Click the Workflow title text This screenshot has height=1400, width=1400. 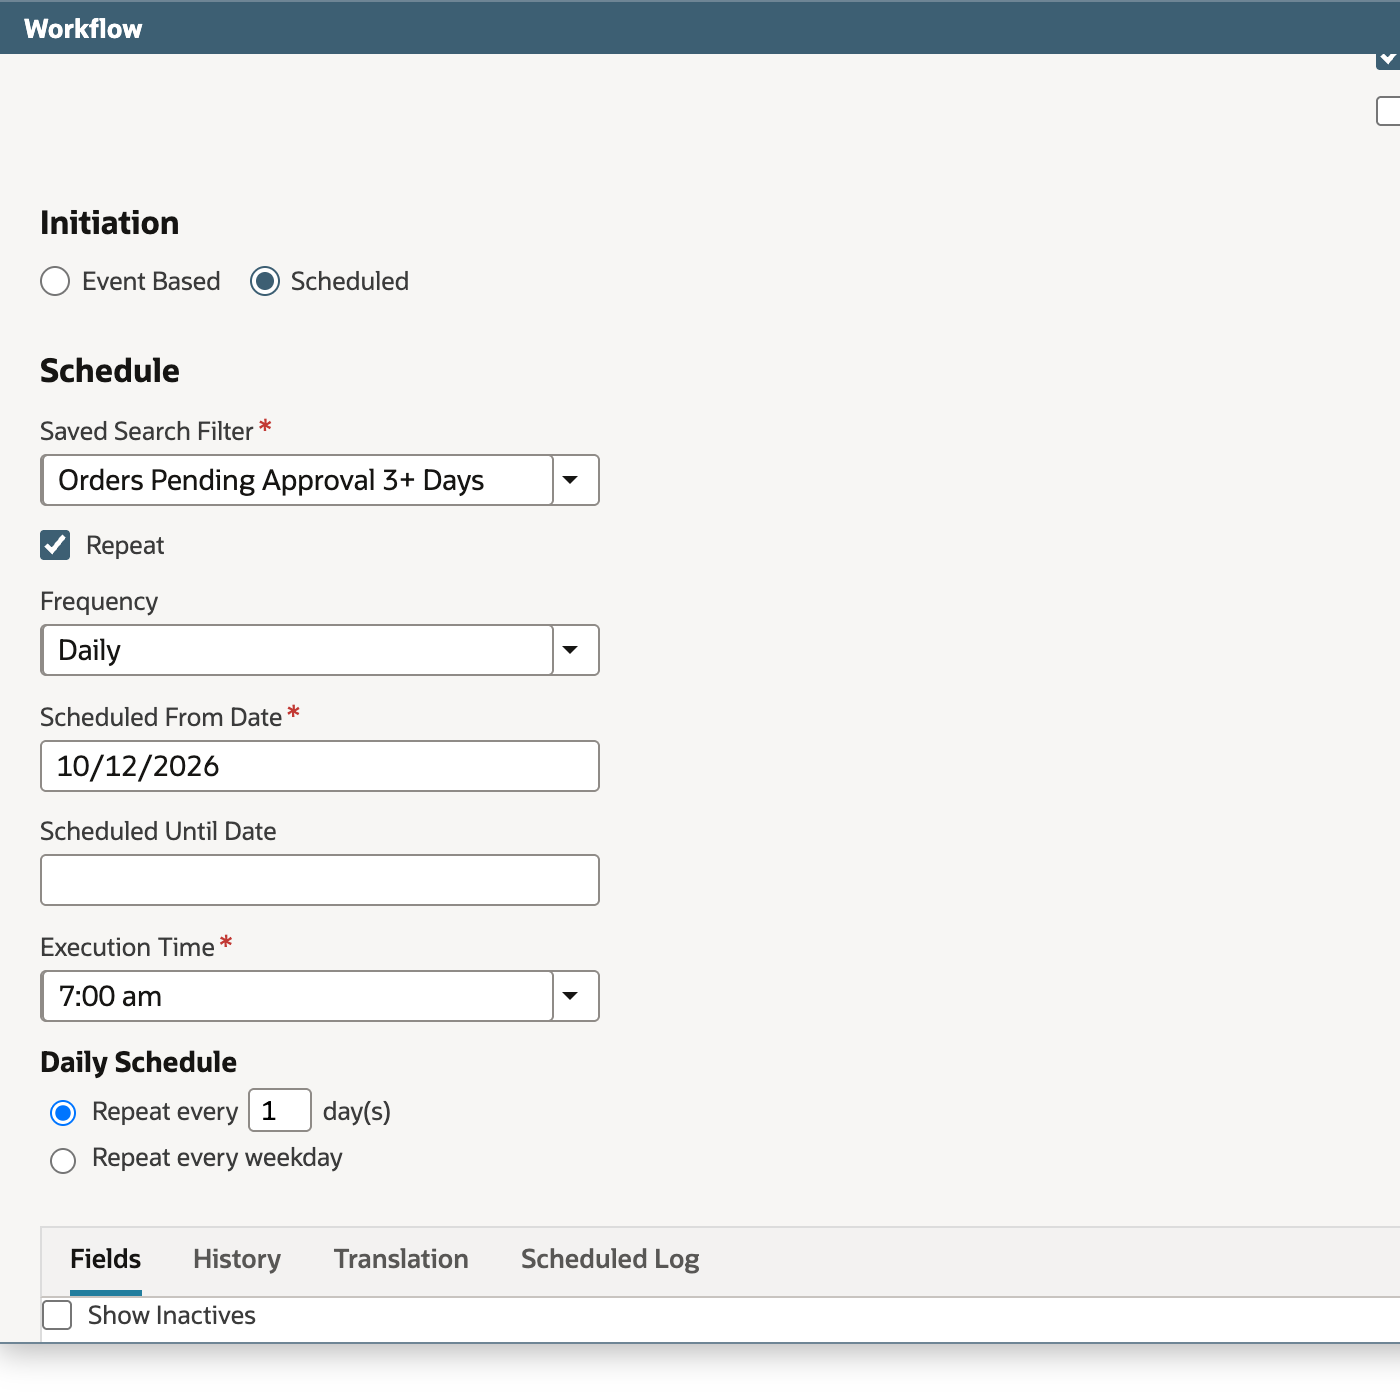83,29
